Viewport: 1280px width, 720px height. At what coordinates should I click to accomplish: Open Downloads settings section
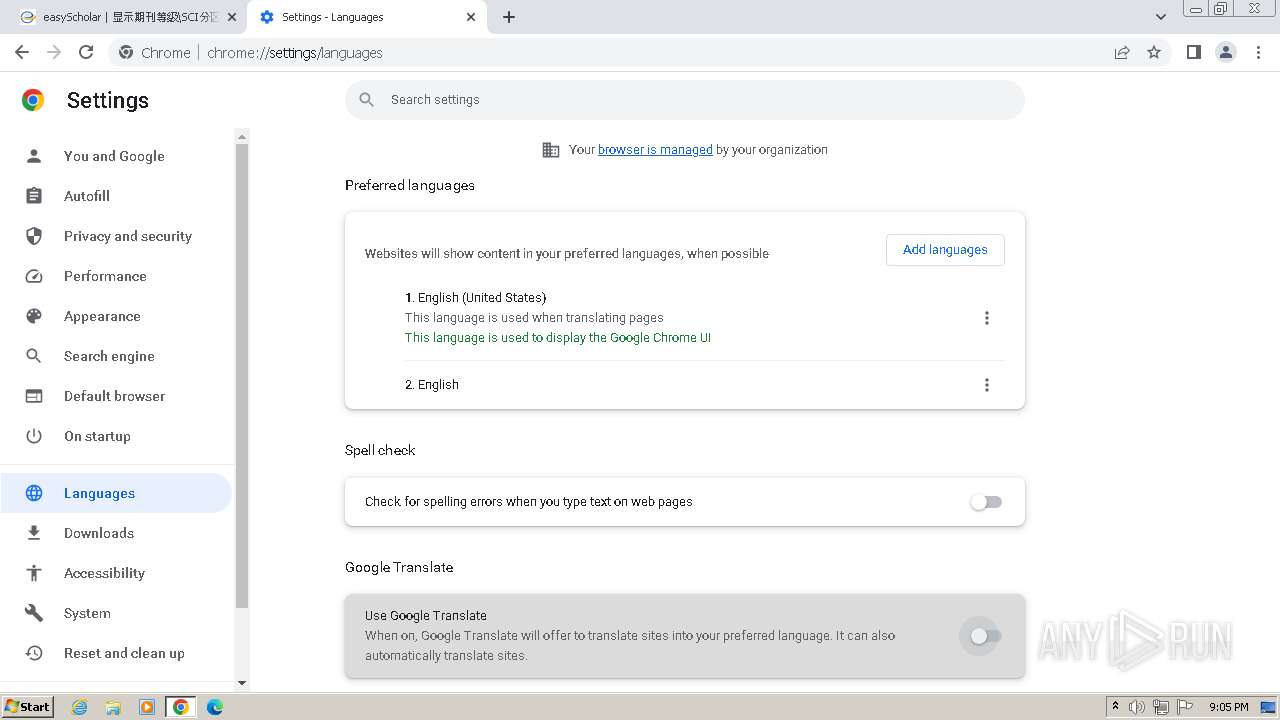pos(99,533)
